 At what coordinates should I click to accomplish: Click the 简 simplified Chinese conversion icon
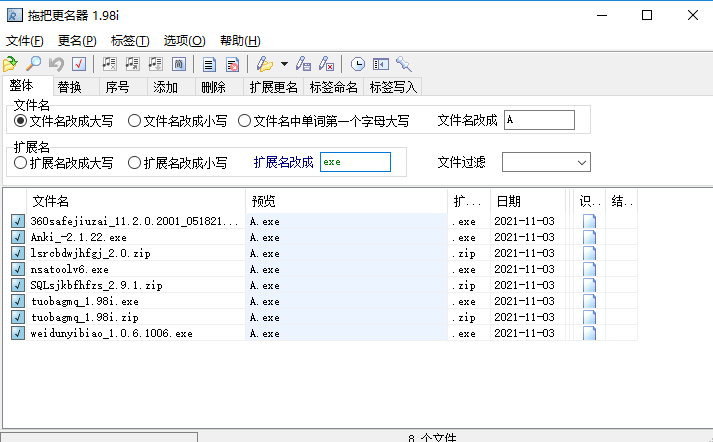click(x=179, y=64)
